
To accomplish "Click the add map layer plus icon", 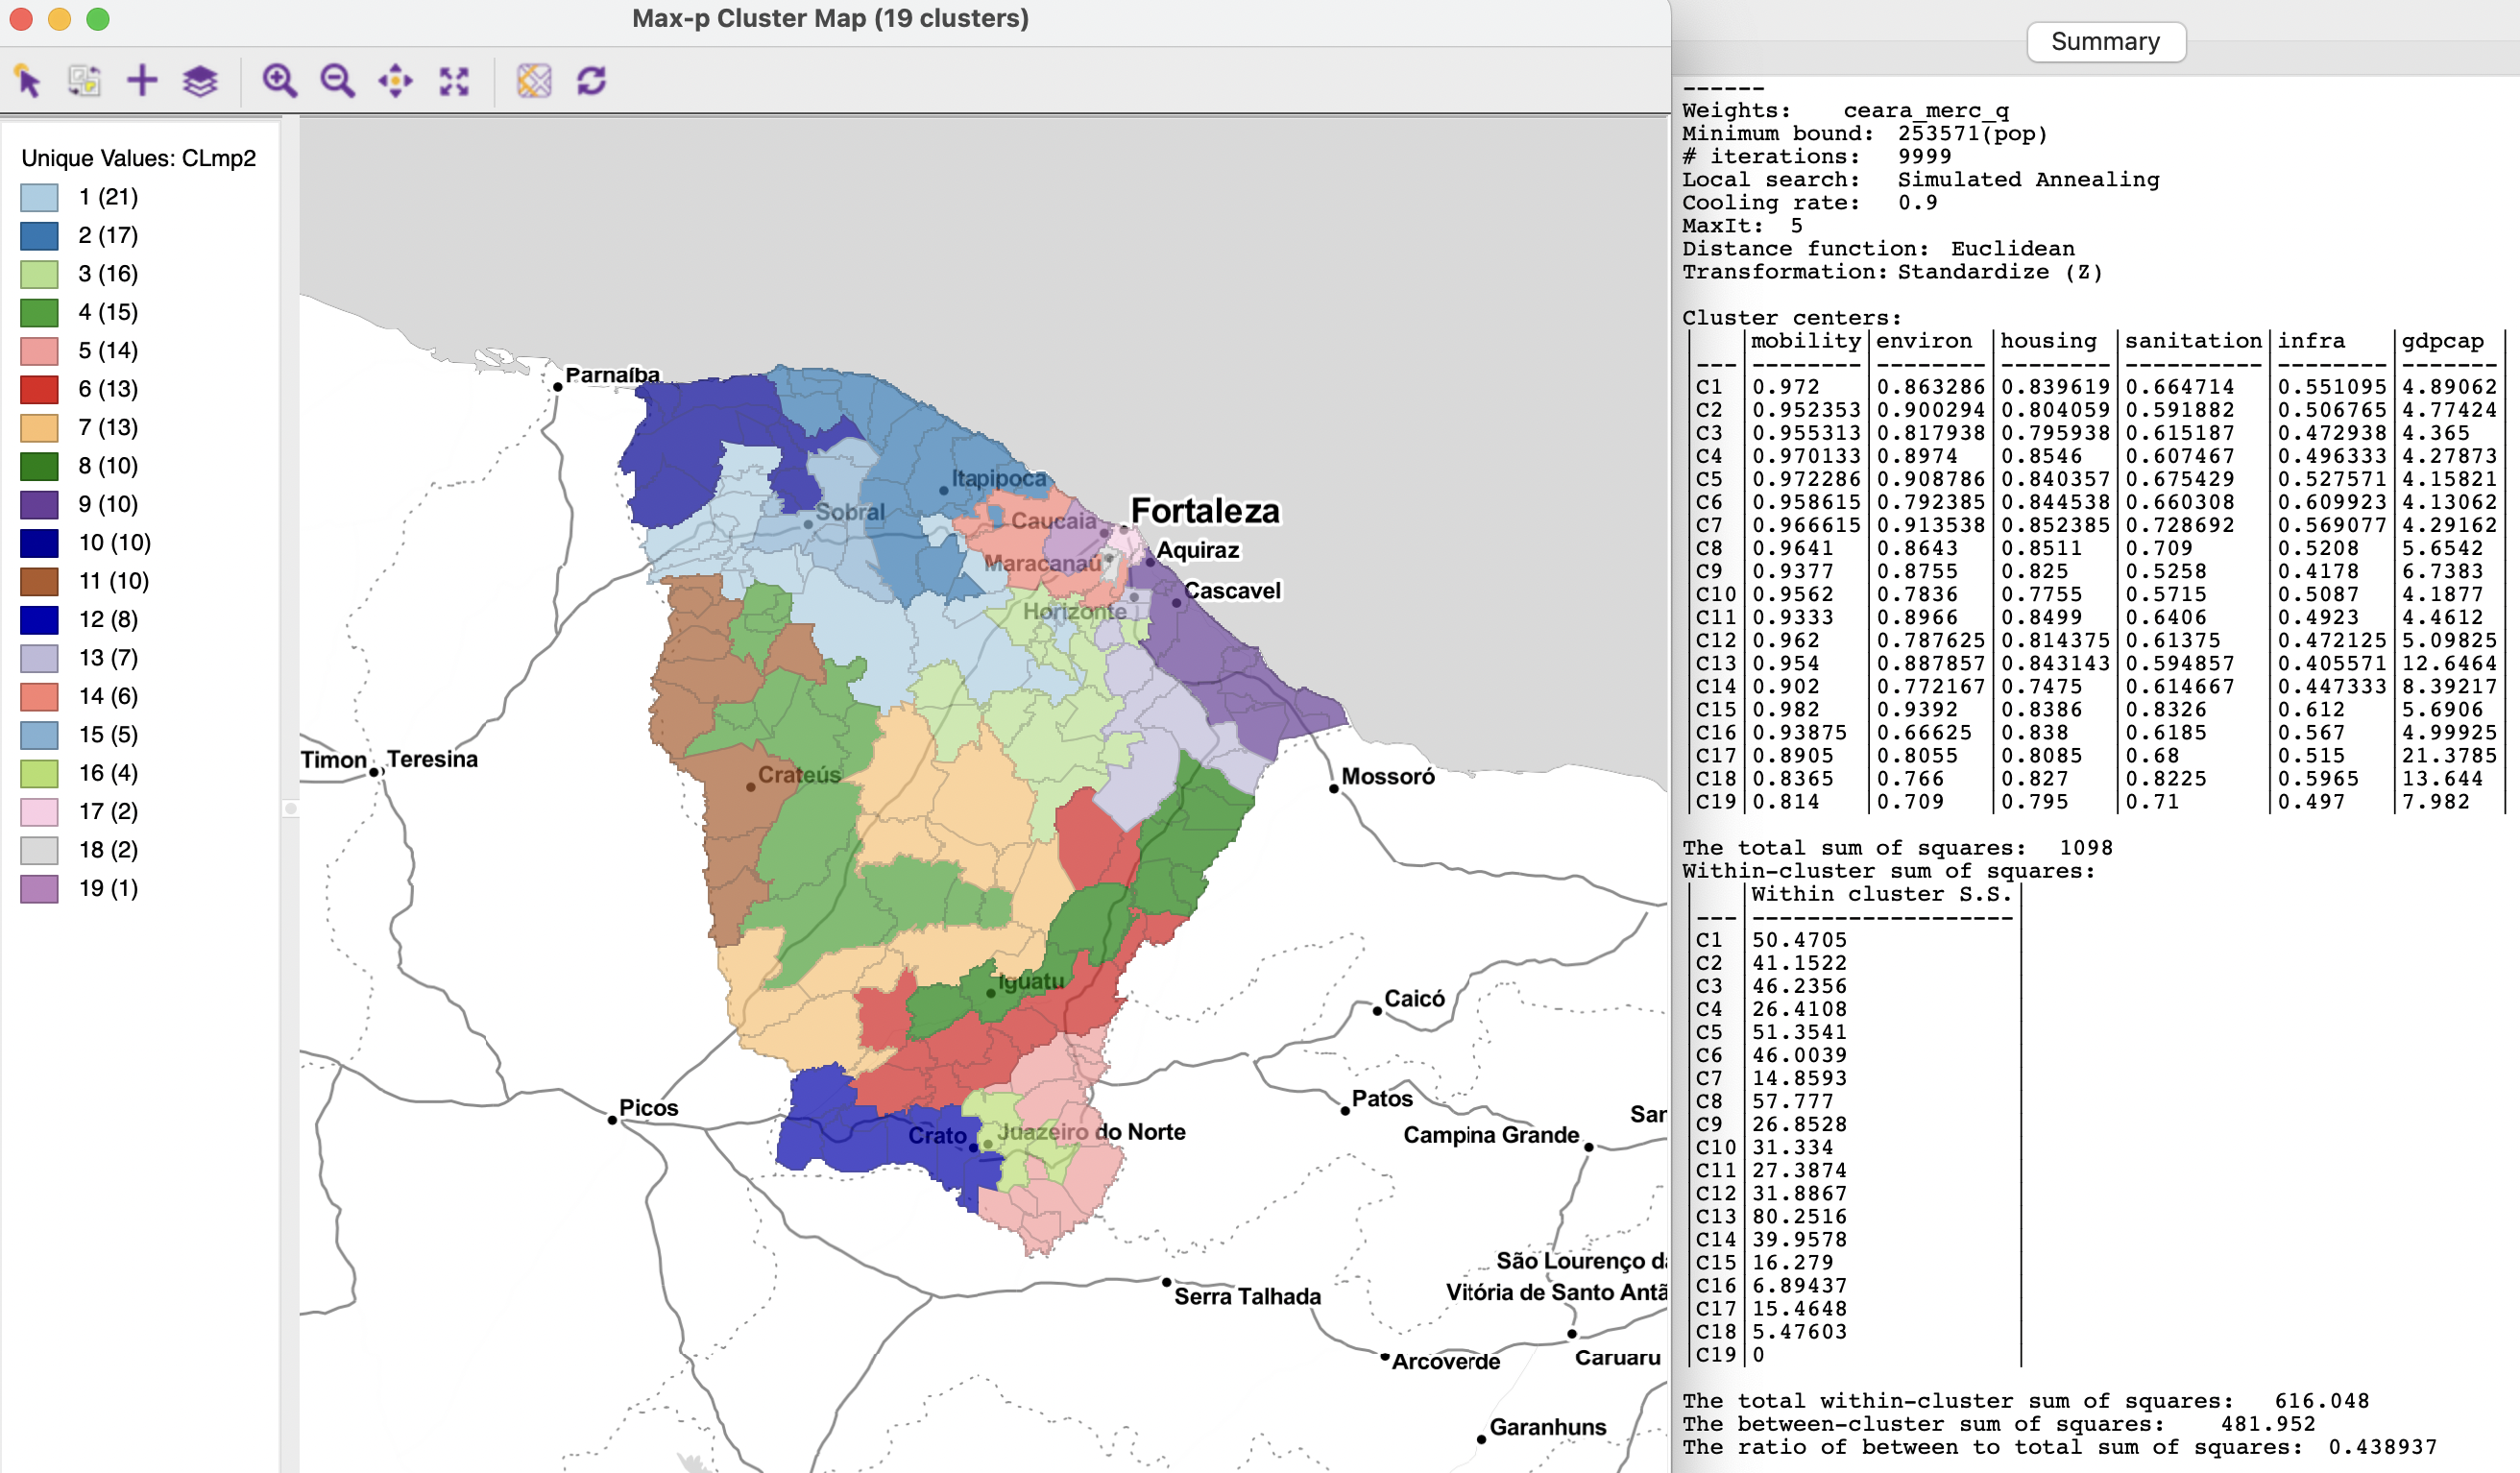I will click(x=142, y=81).
